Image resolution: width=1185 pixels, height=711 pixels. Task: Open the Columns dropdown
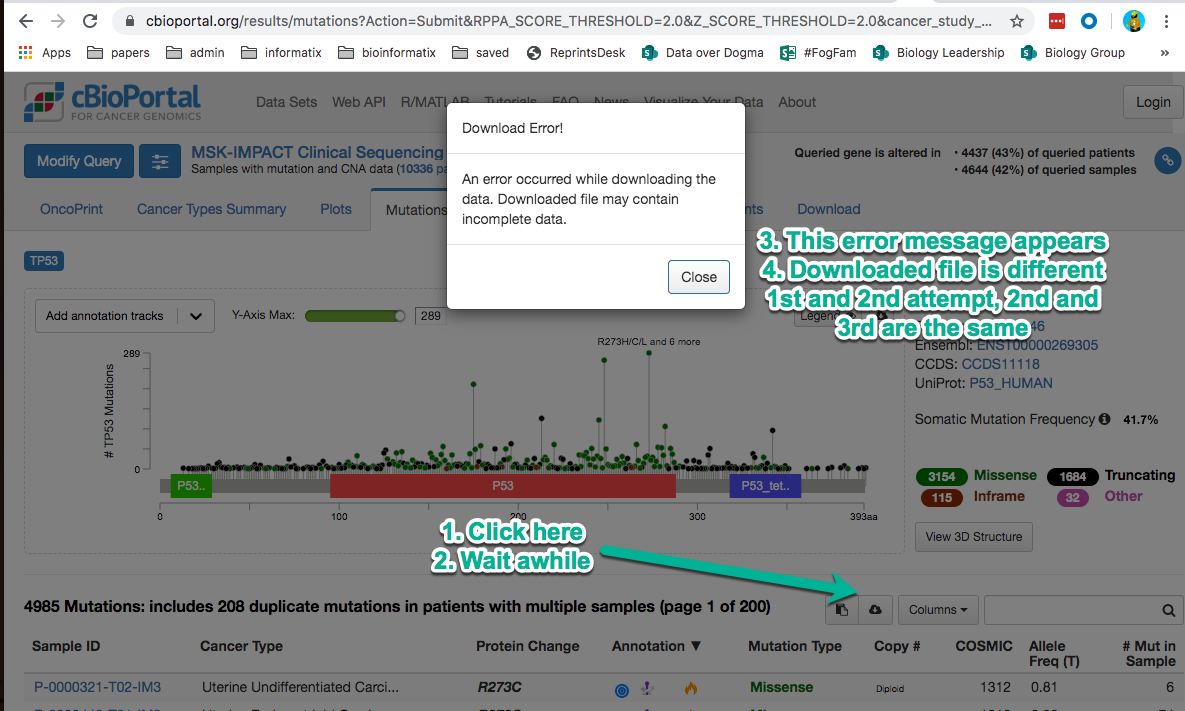tap(938, 610)
